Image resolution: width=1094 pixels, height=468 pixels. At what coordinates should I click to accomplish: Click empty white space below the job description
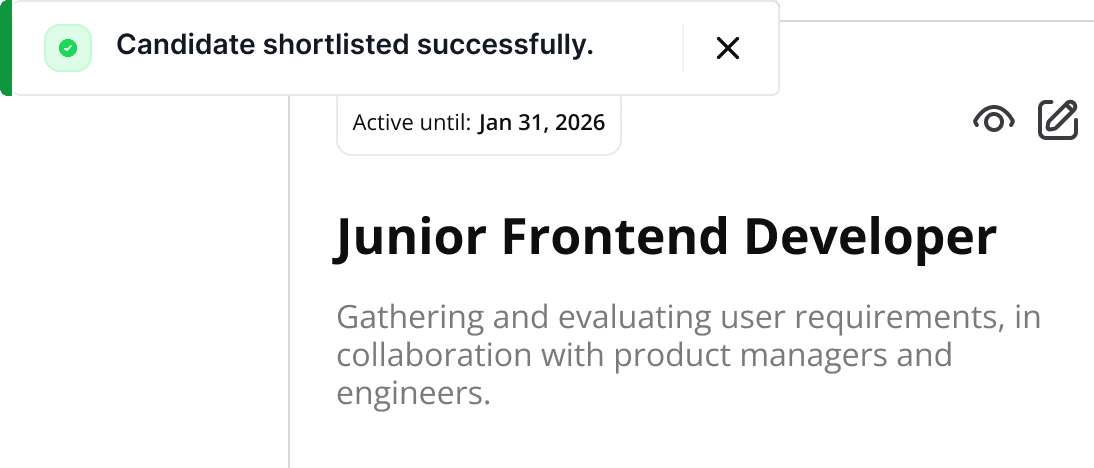pos(690,440)
